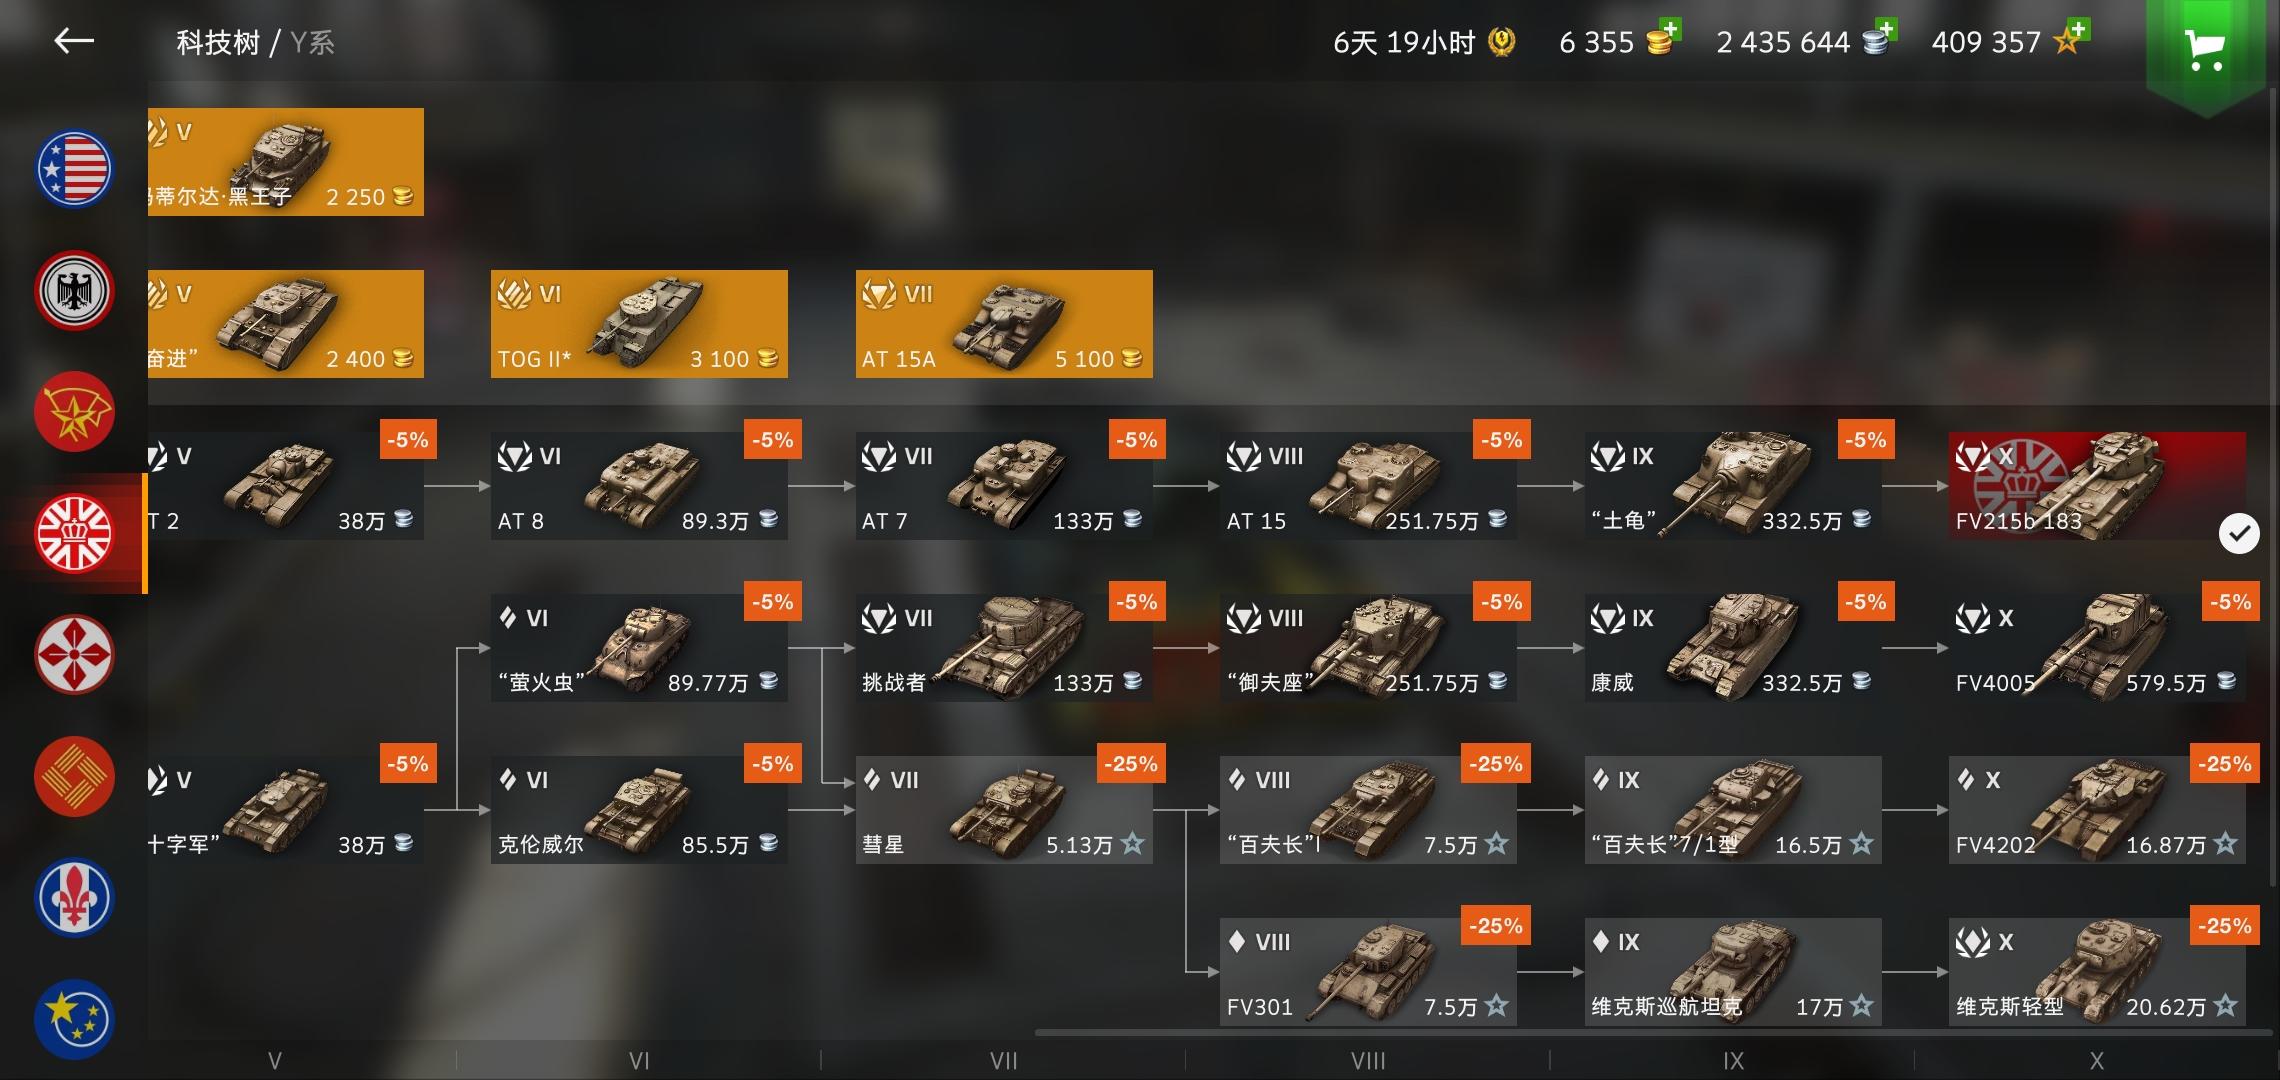Select the Japan nation emblem icon
2280x1080 pixels.
click(74, 655)
